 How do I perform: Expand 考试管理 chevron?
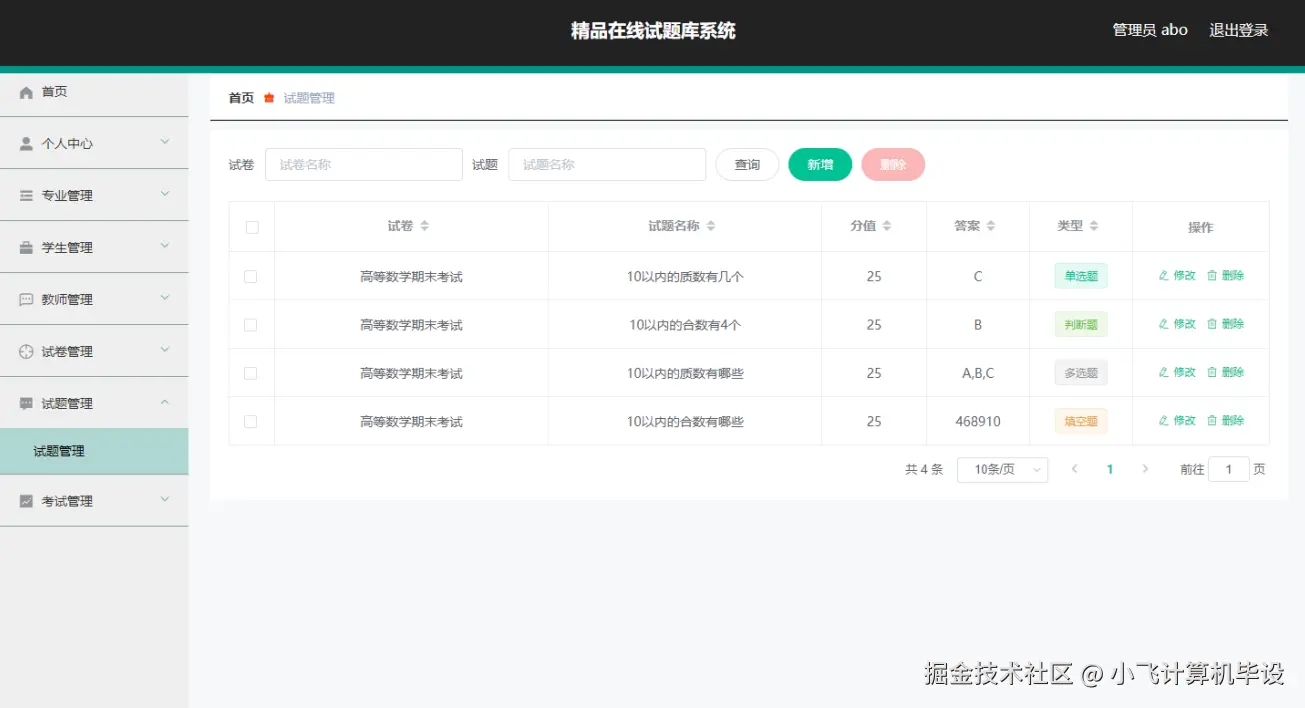click(165, 500)
